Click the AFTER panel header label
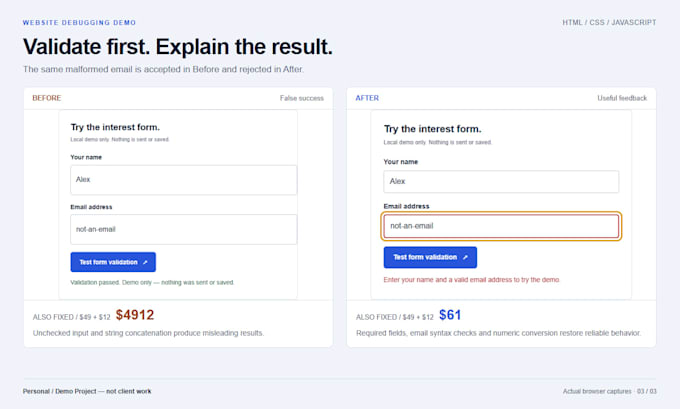The width and height of the screenshot is (680, 409). click(x=367, y=98)
